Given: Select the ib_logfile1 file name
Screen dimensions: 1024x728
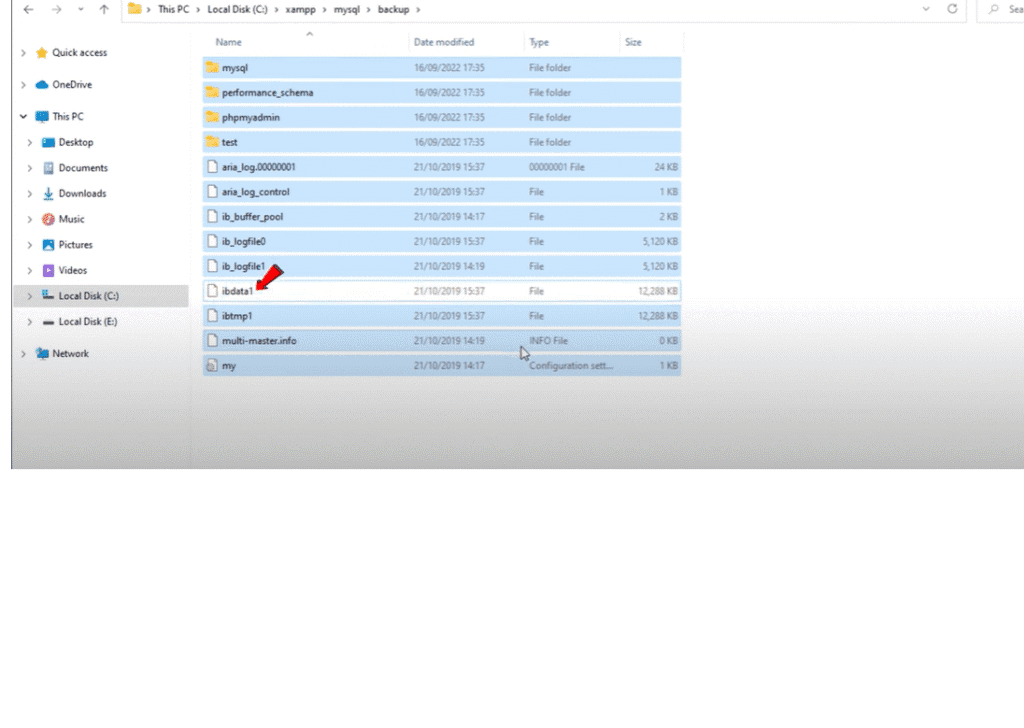Looking at the screenshot, I should [x=243, y=266].
